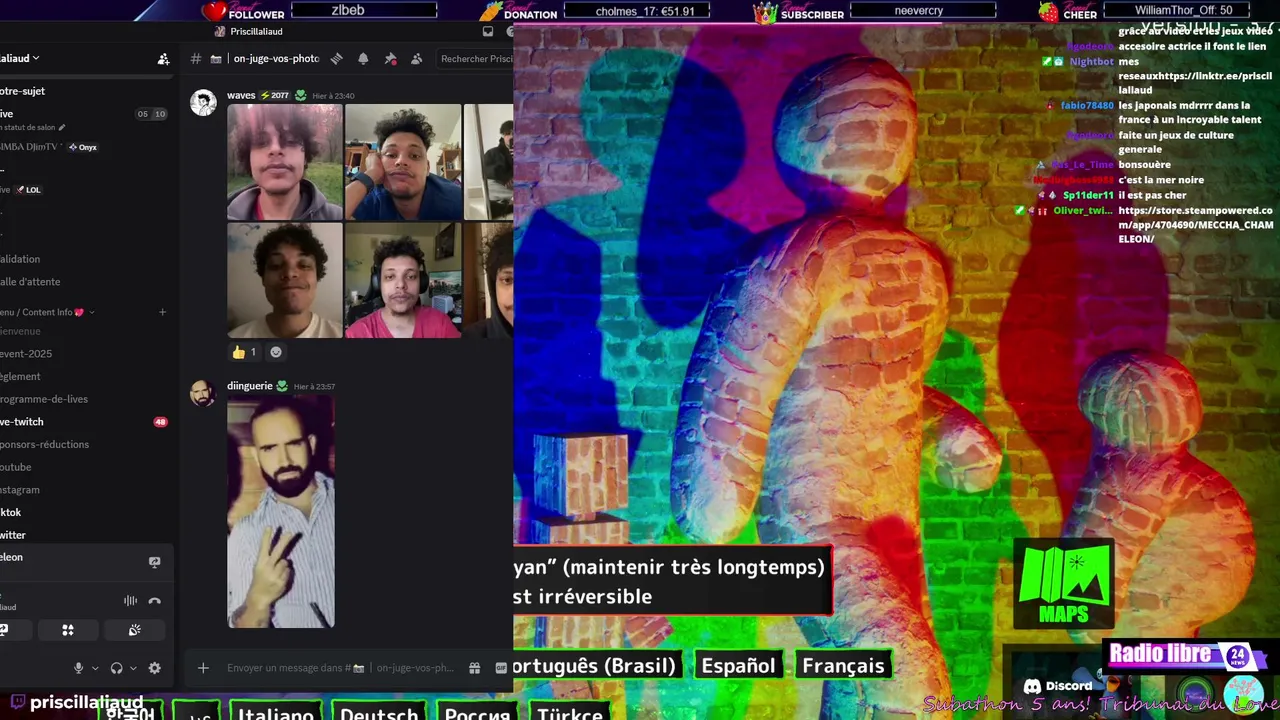Mute the microphone
Screen dimensions: 1280x720
click(78, 668)
